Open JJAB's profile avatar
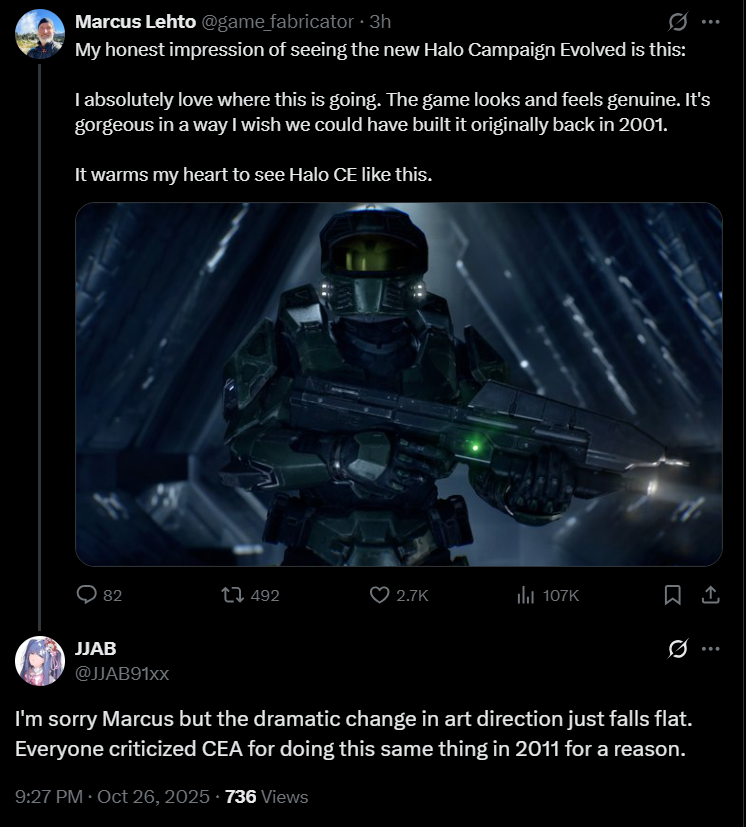 [40, 661]
